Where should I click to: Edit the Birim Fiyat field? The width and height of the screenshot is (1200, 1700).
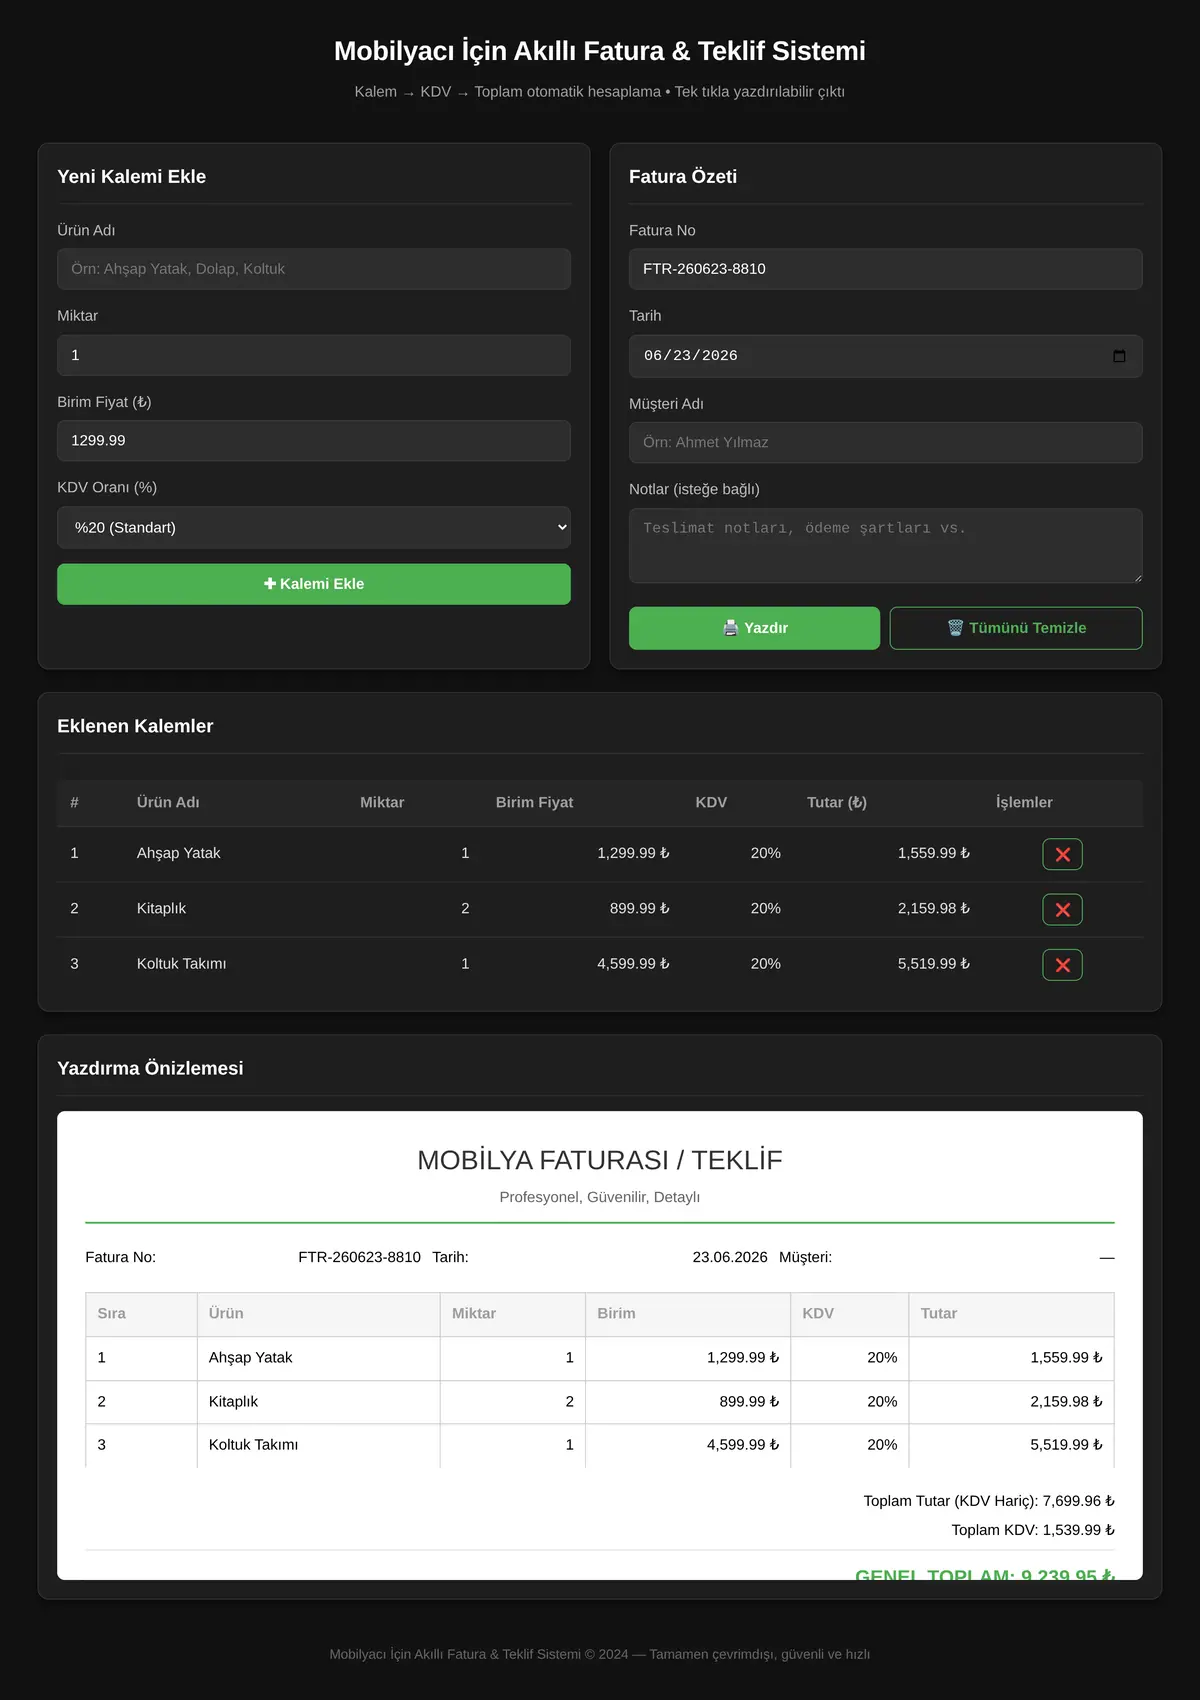click(314, 441)
